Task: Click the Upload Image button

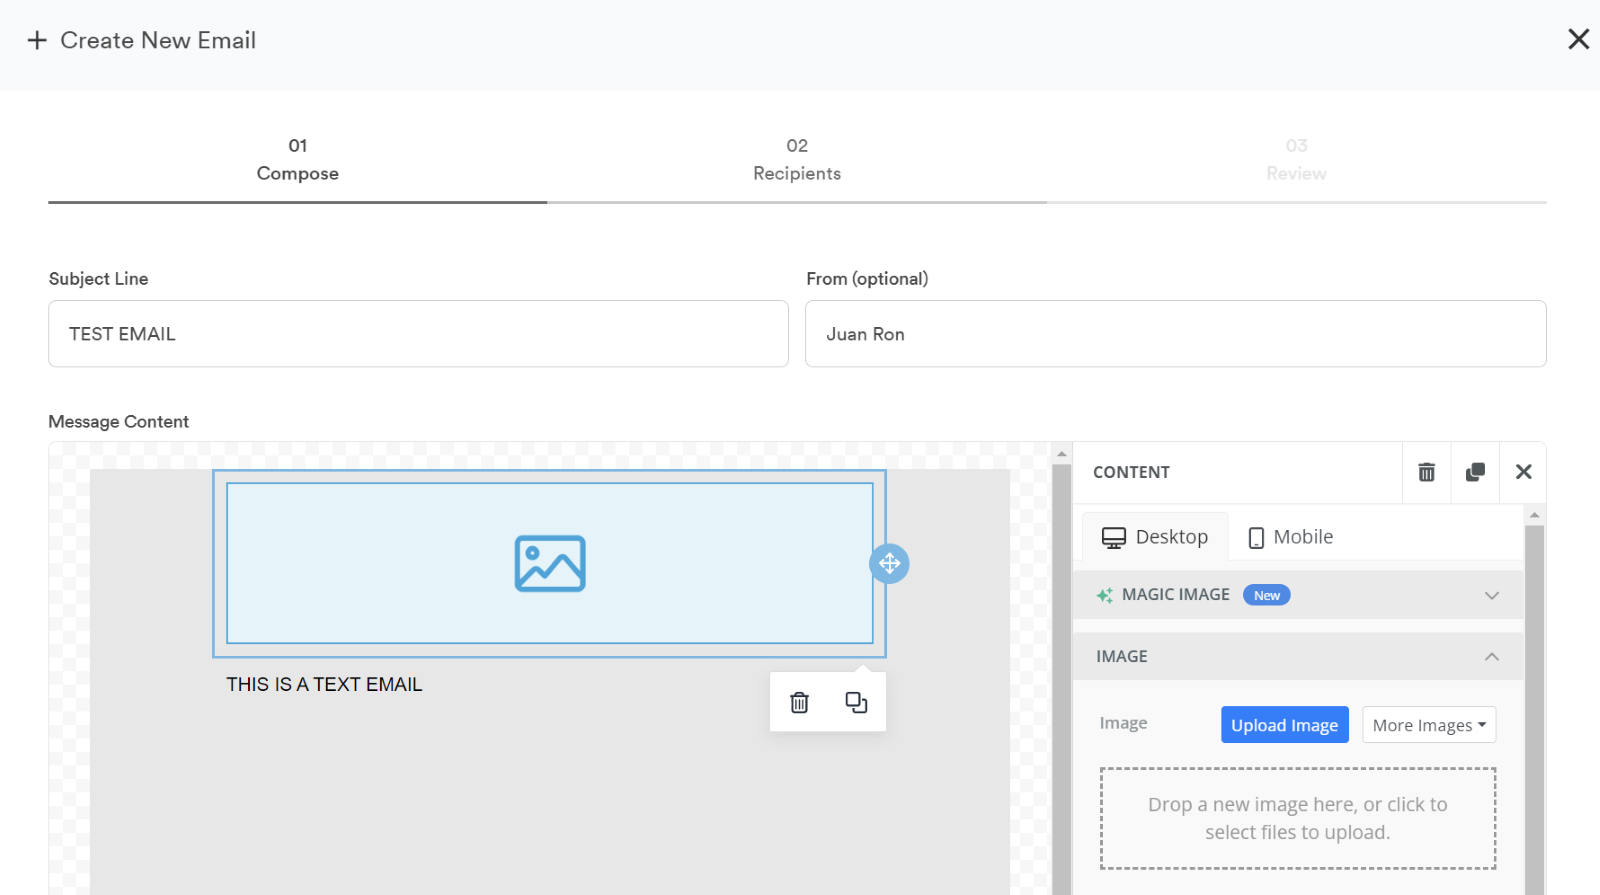Action: 1284,725
